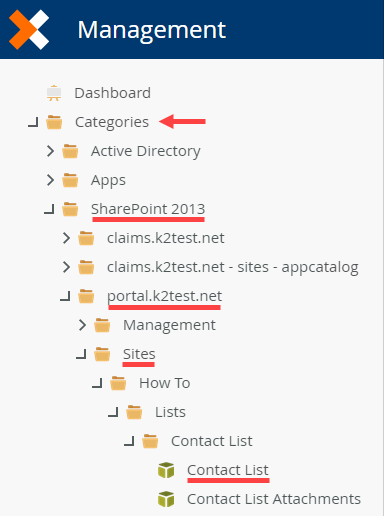This screenshot has width=384, height=516.
Task: Click the Categories folder icon
Action: [x=54, y=122]
